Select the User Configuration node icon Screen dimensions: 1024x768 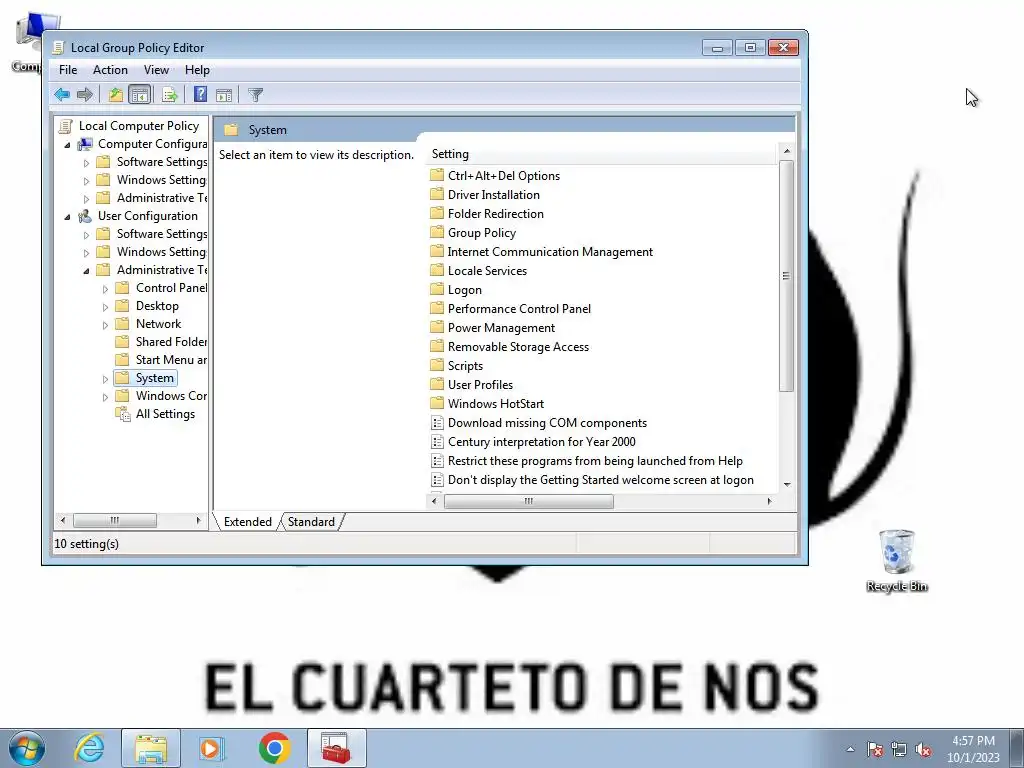pos(85,216)
